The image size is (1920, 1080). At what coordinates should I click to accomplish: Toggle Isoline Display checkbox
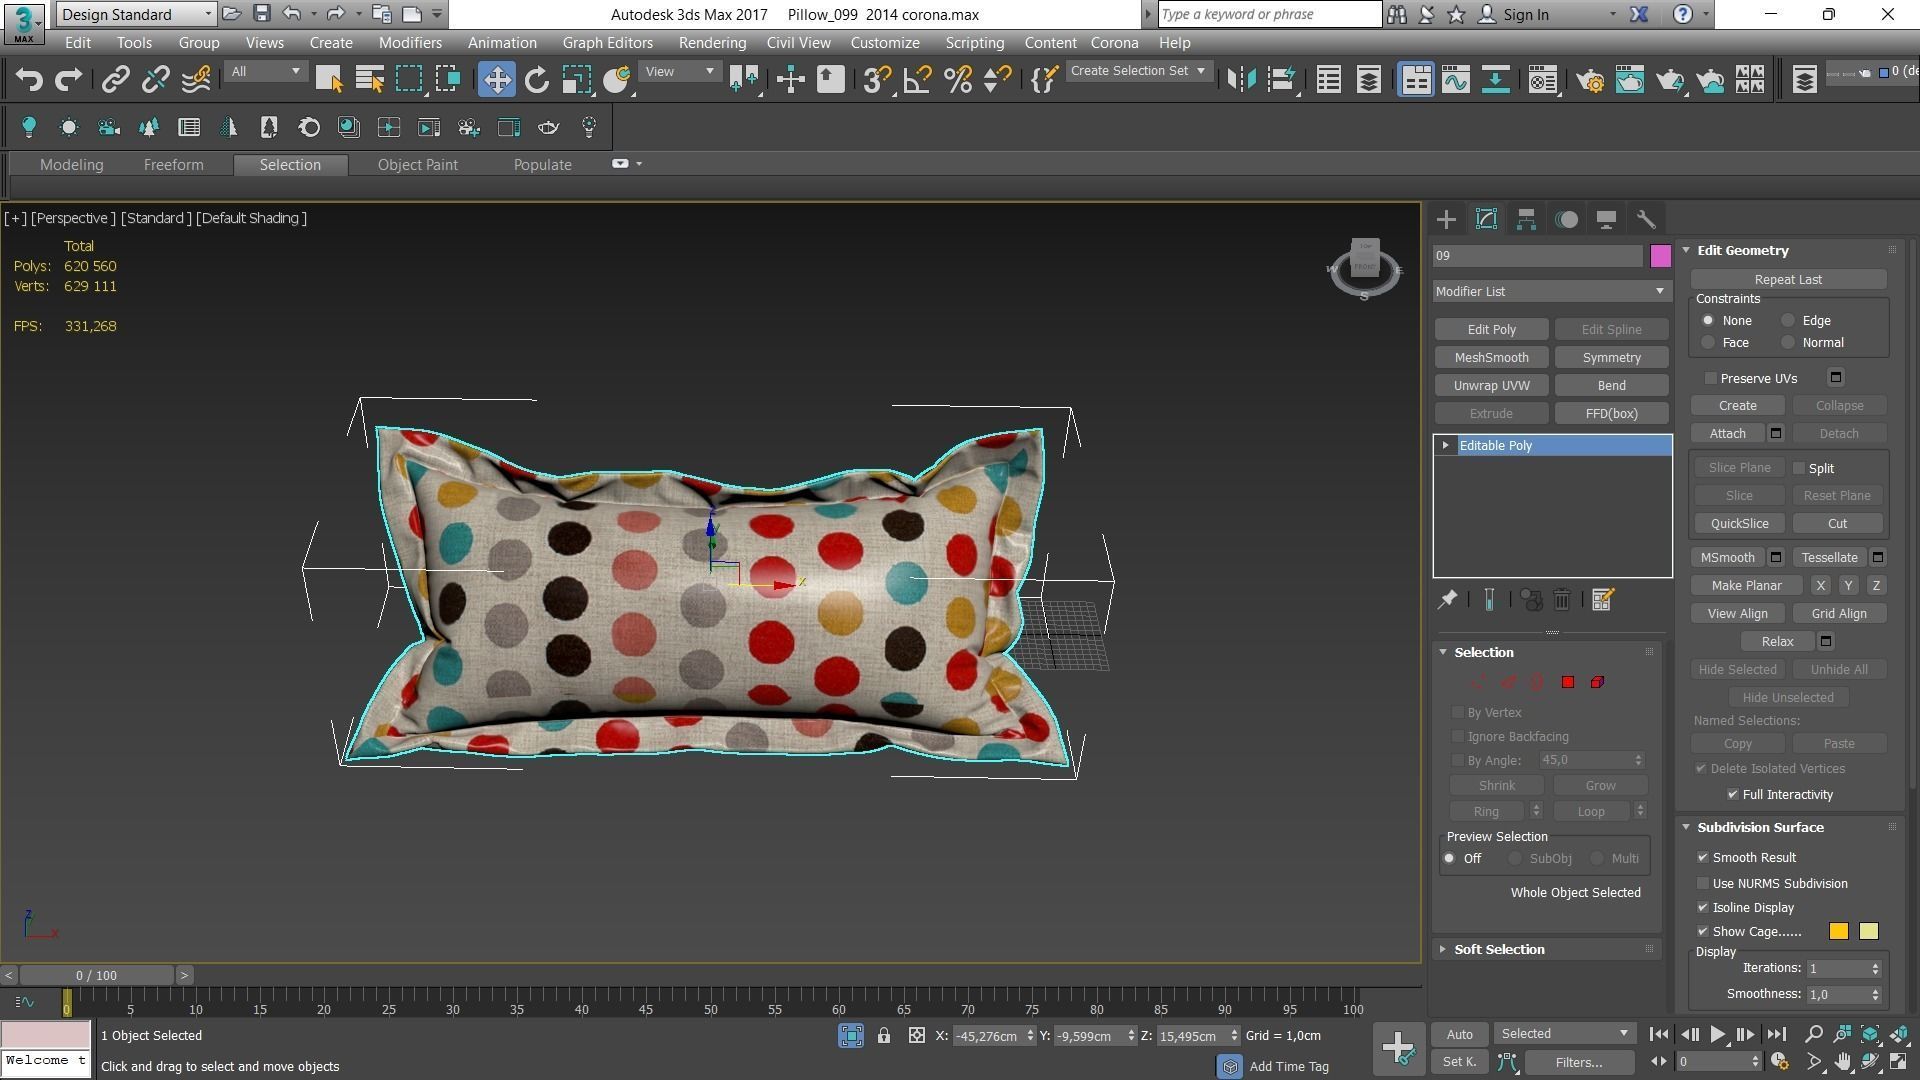pos(1703,908)
